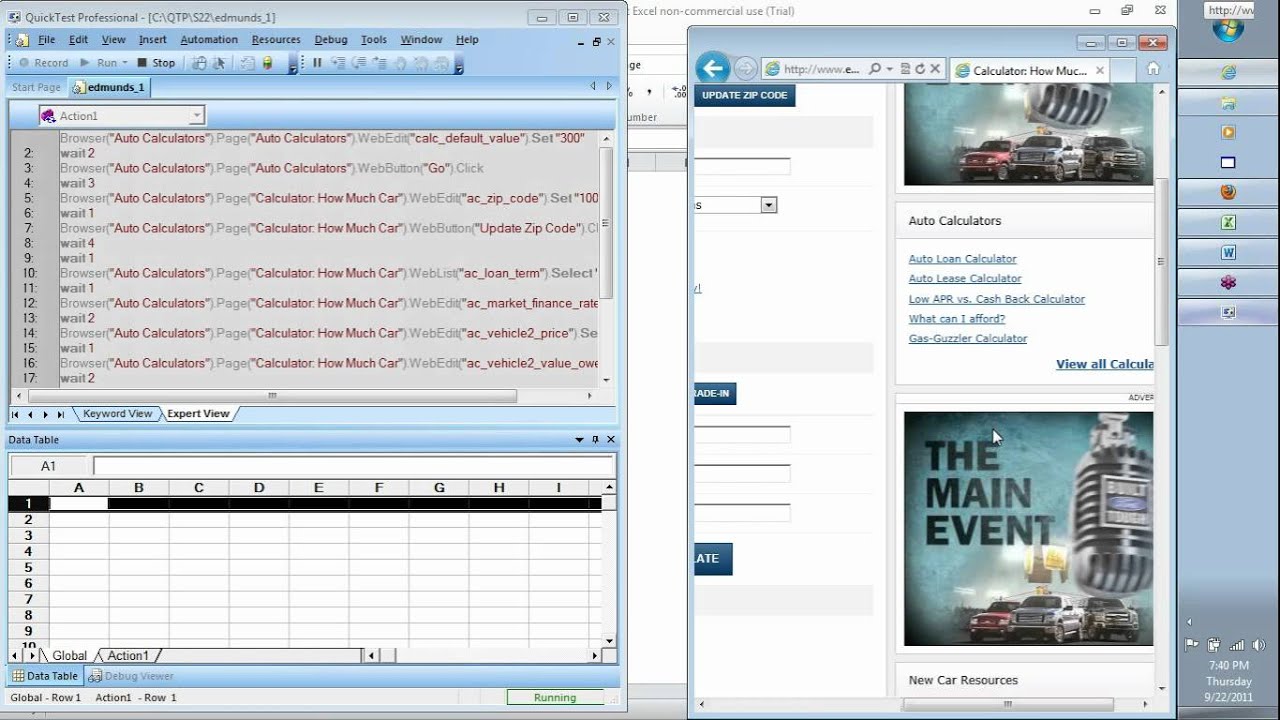Click the Run button in QuickTest toolbar
The image size is (1280, 720).
(99, 63)
